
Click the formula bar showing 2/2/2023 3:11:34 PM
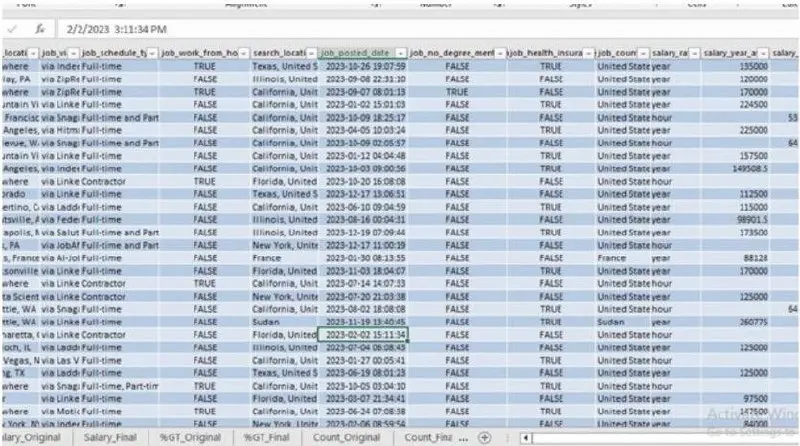click(426, 29)
